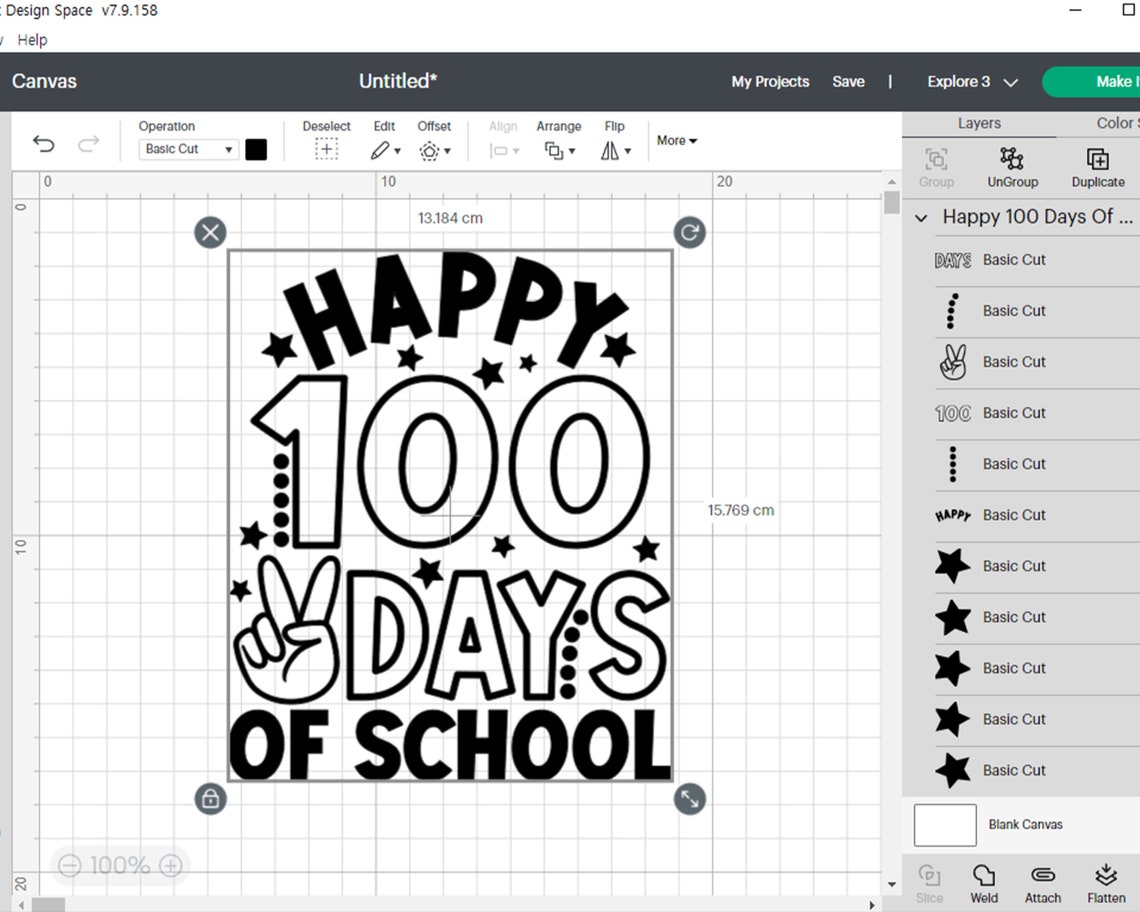Screen dimensions: 1140x912
Task: Open the Explore 3 dropdown
Action: pos(970,81)
